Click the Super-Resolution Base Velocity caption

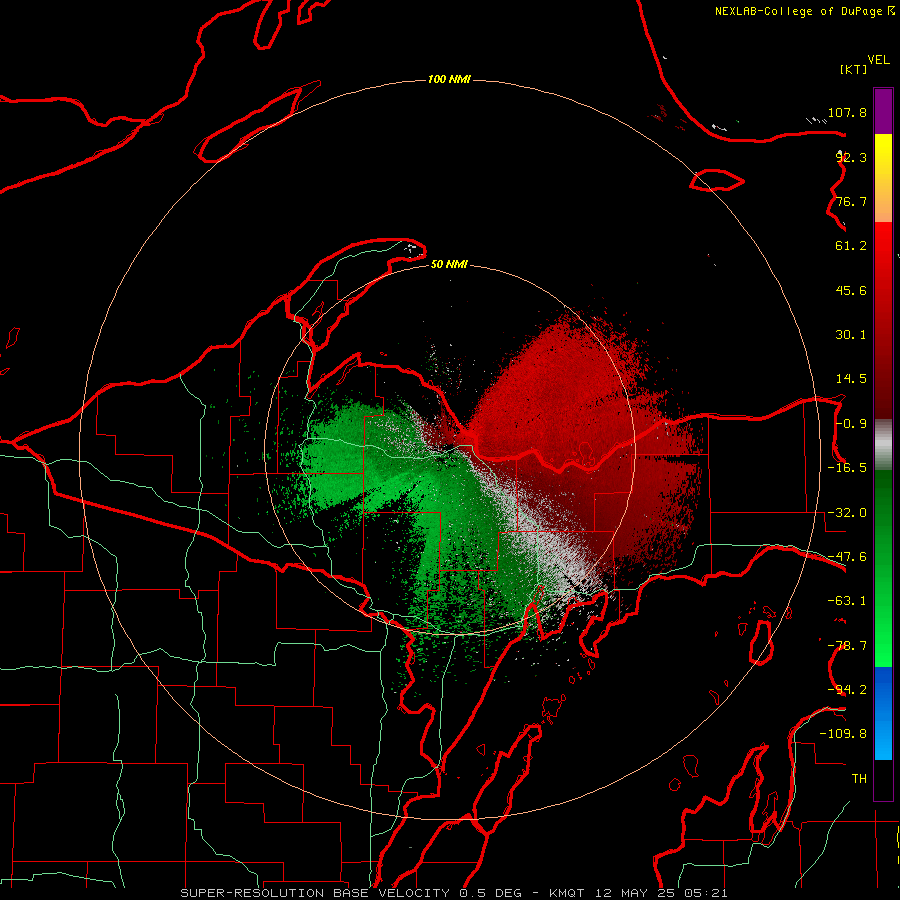[x=453, y=893]
